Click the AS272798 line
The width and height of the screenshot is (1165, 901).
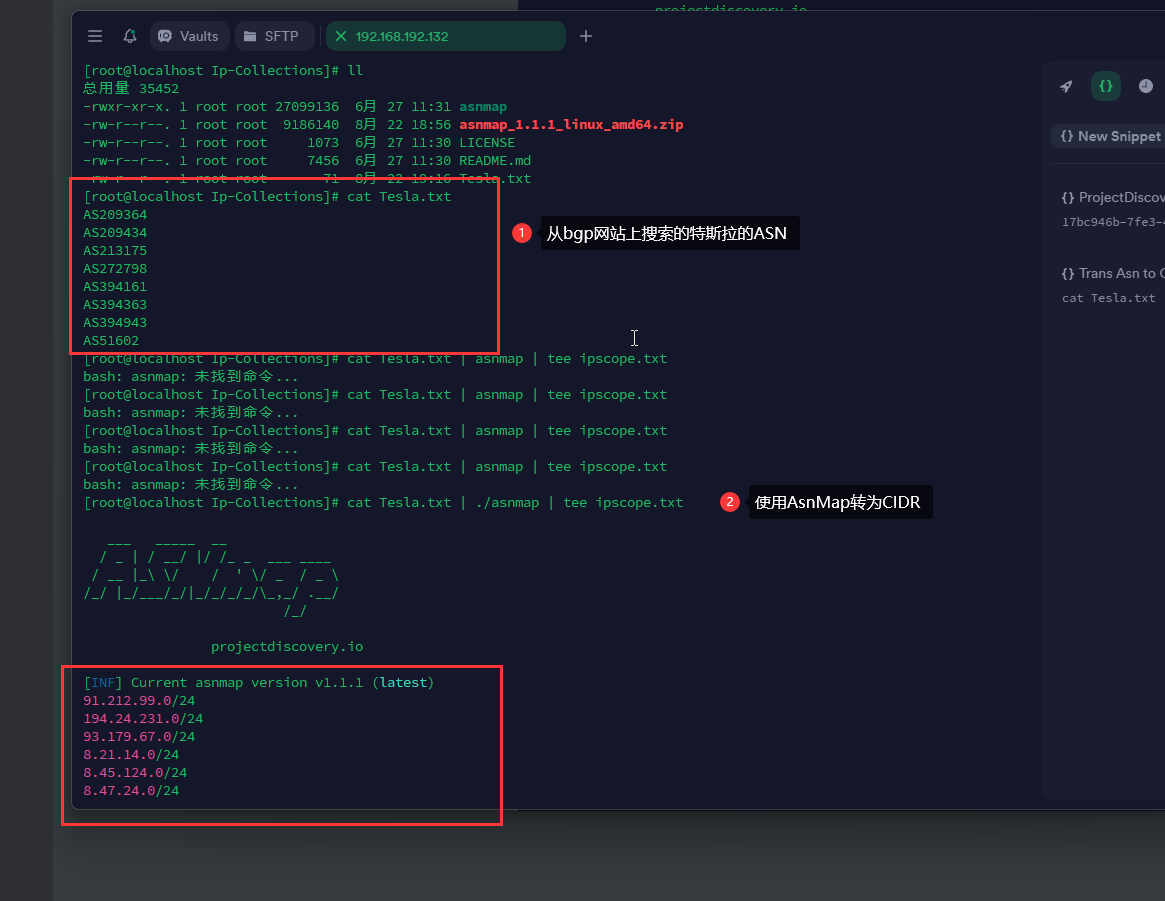point(115,268)
